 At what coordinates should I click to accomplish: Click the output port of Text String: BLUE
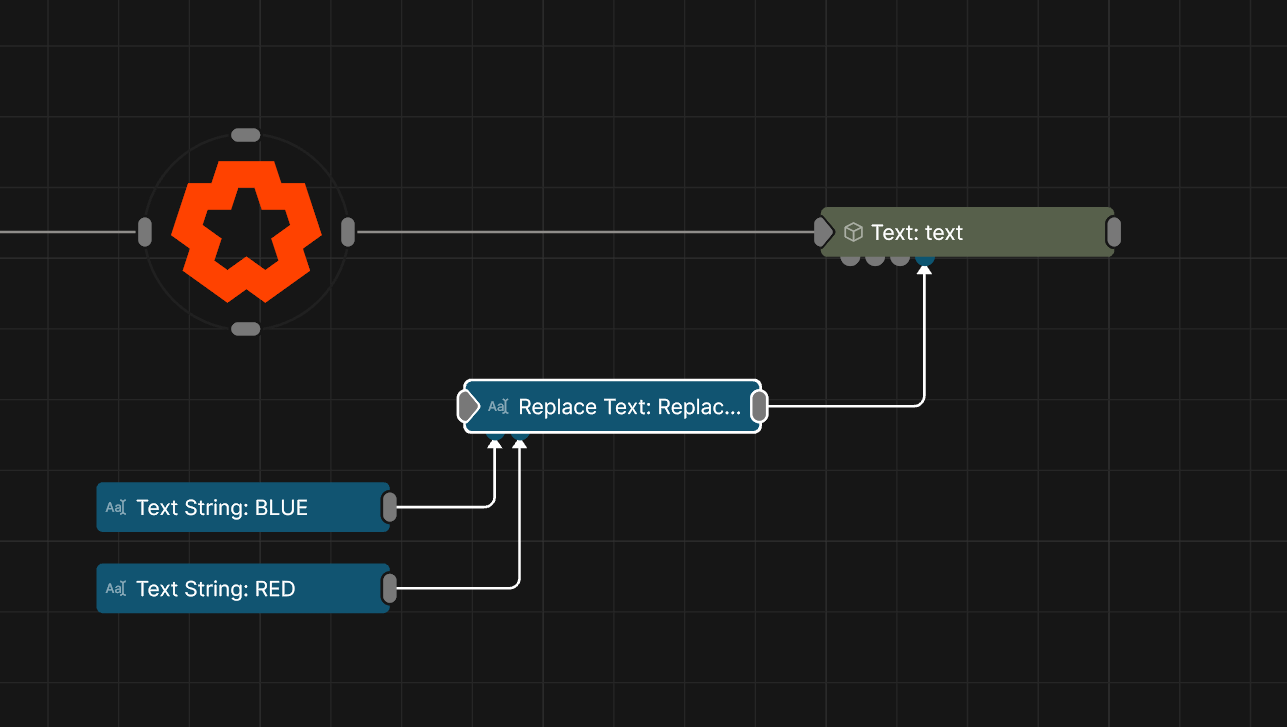[x=389, y=508]
